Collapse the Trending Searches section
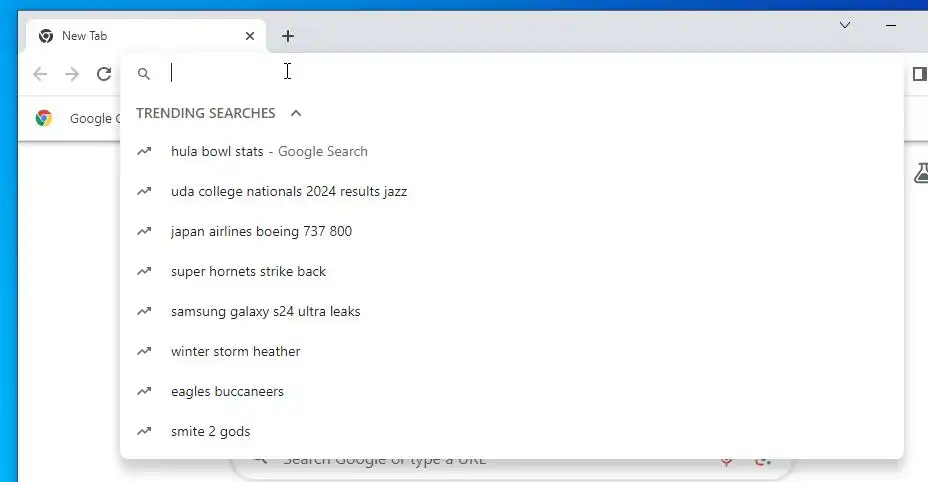This screenshot has width=928, height=482. (296, 113)
